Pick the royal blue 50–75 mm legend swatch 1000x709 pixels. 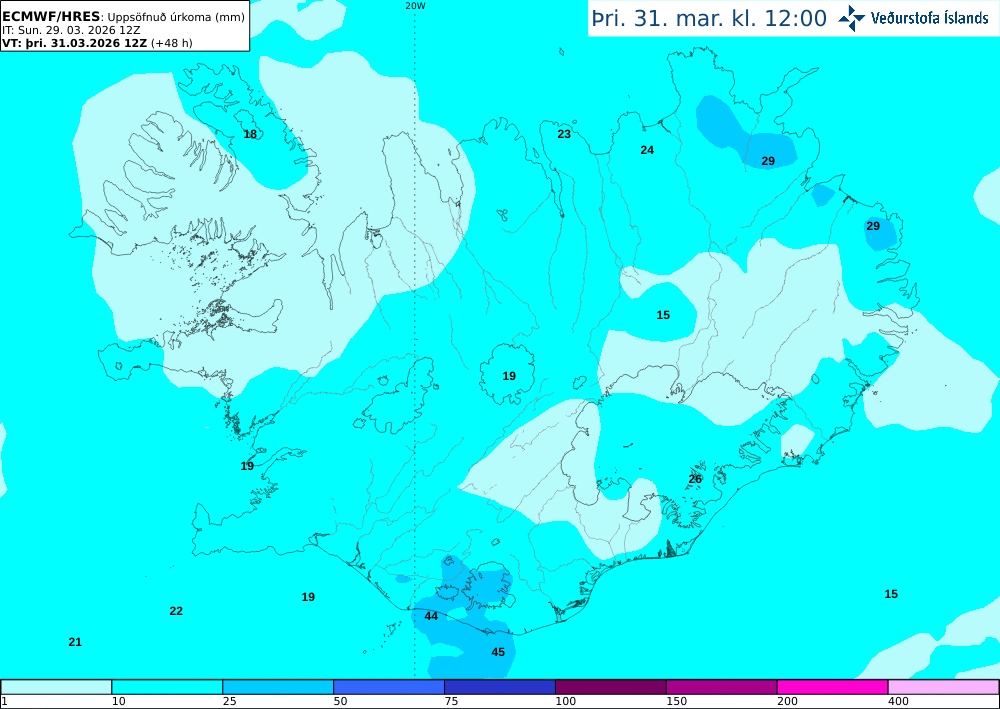tap(389, 687)
